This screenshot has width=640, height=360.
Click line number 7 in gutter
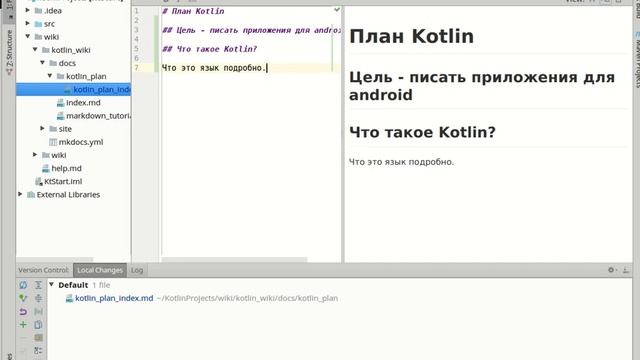136,68
